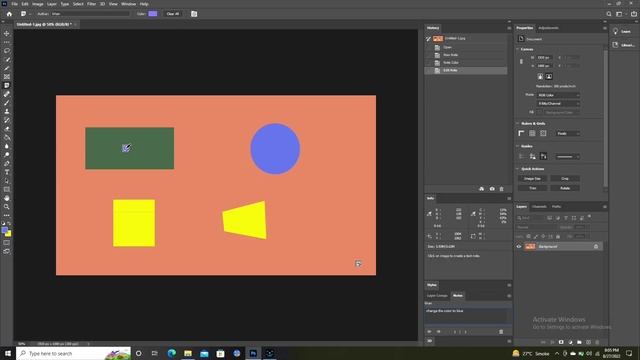Image resolution: width=640 pixels, height=360 pixels.
Task: Toggle the link between canvas width and height
Action: [x=521, y=62]
